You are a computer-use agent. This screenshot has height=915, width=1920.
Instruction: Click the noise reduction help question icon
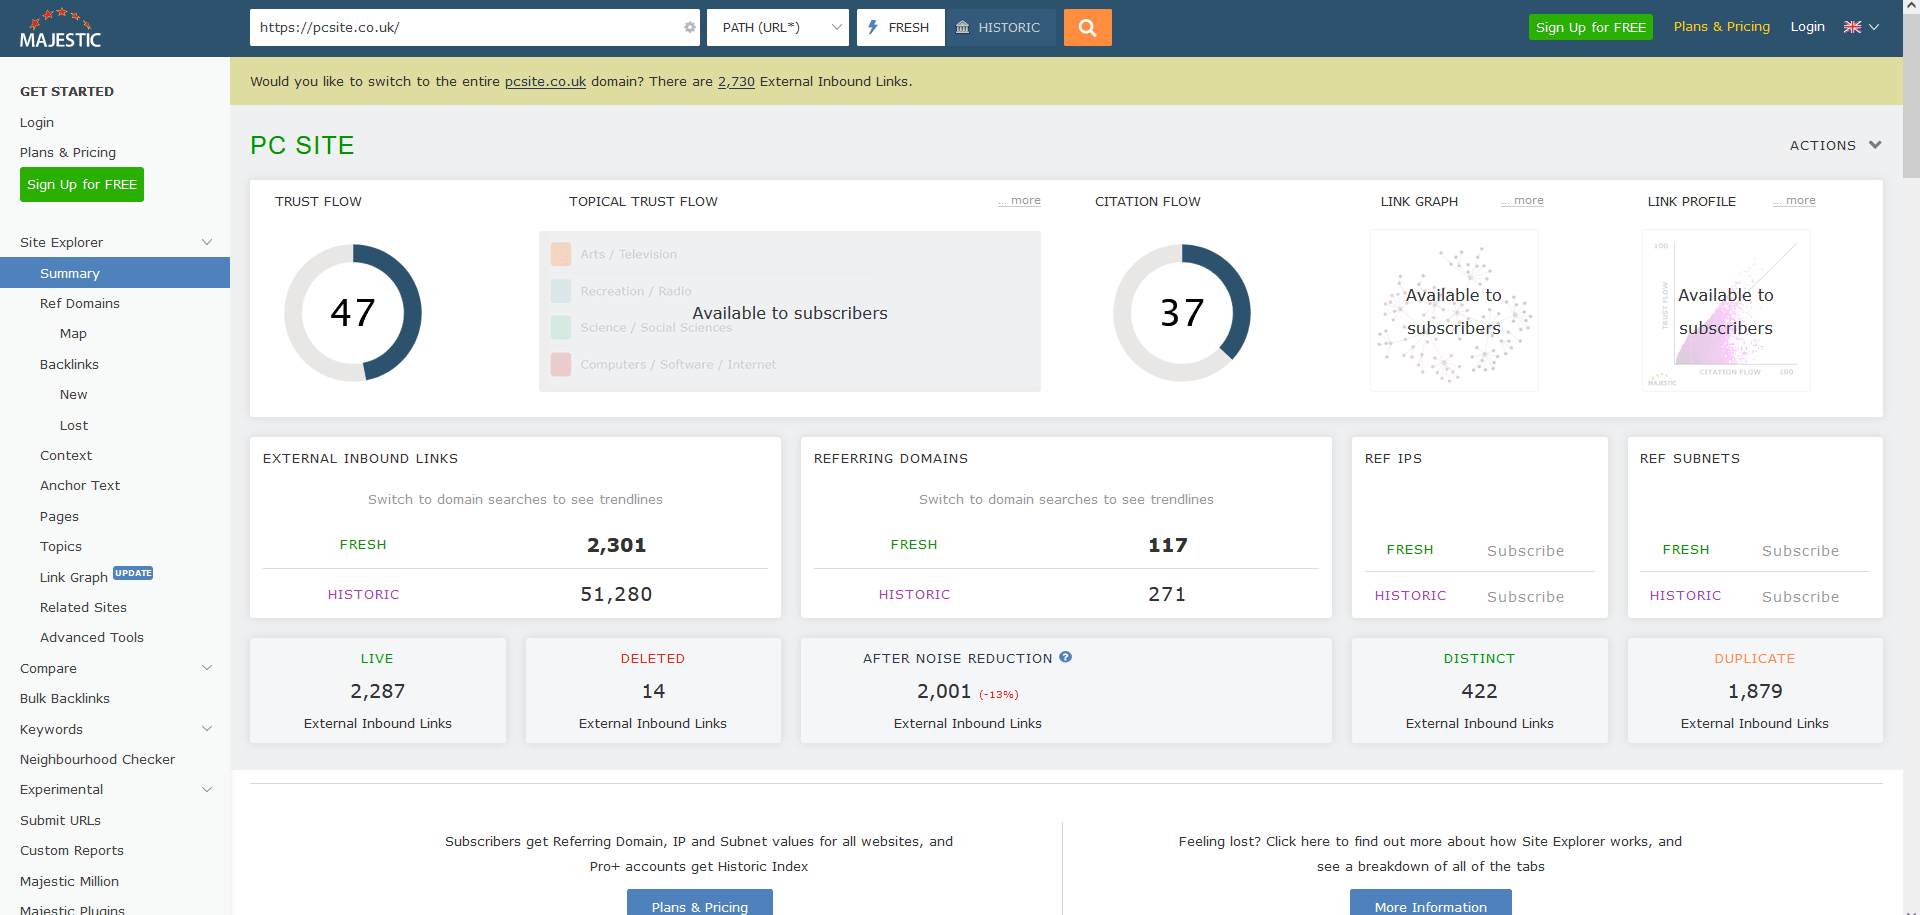coord(1065,657)
